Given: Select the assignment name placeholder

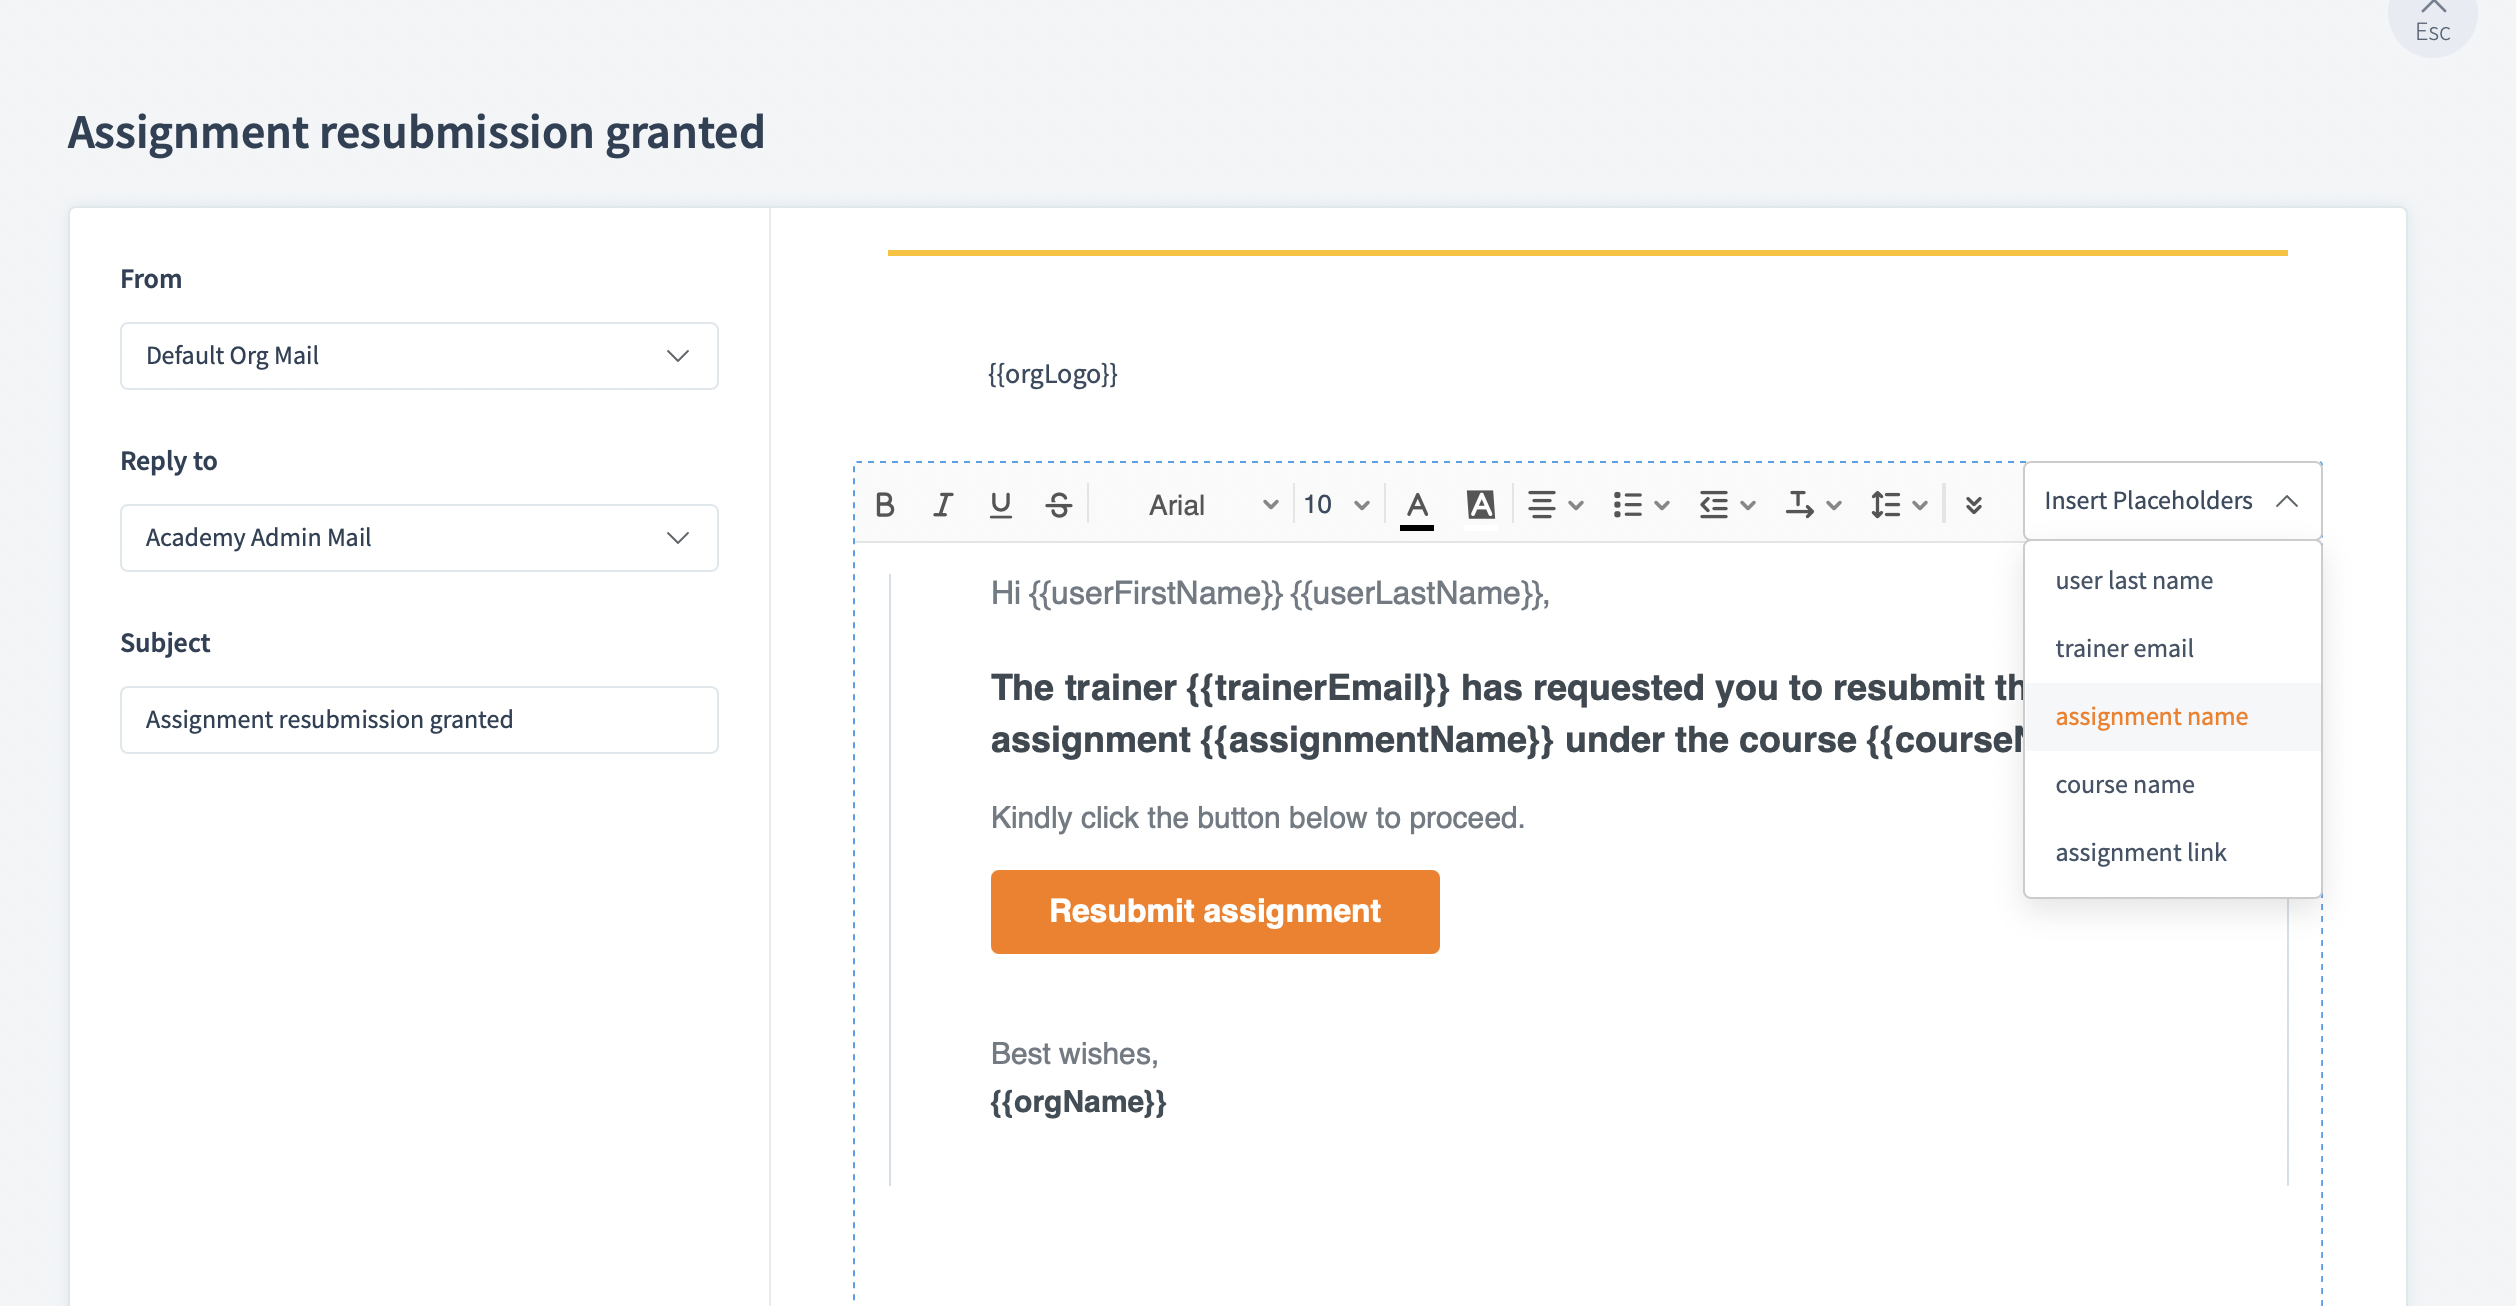Looking at the screenshot, I should click(x=2151, y=717).
